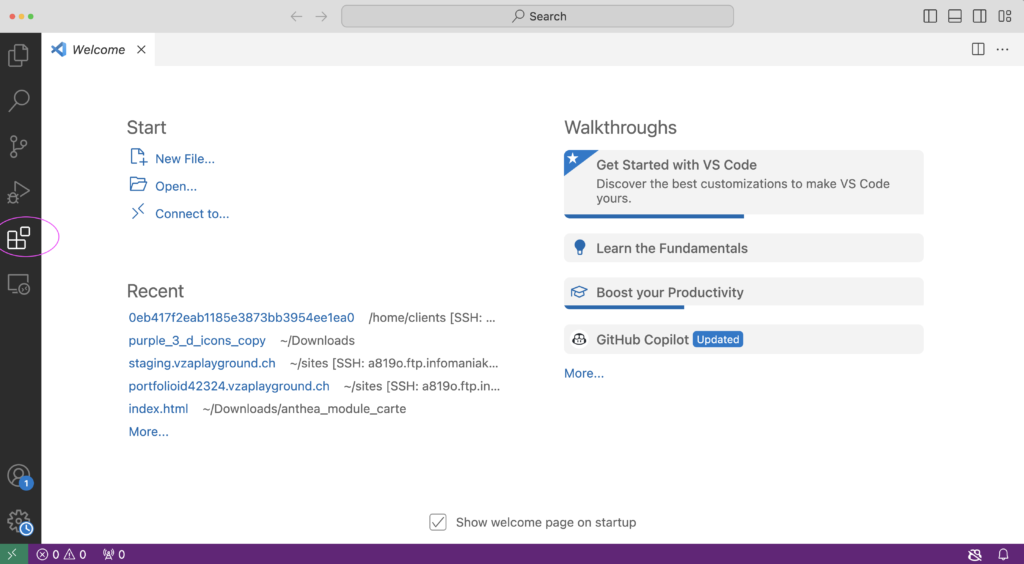Open recent 0eb417f2eab1185e3873bb3954ee1ea0 folder

point(242,318)
